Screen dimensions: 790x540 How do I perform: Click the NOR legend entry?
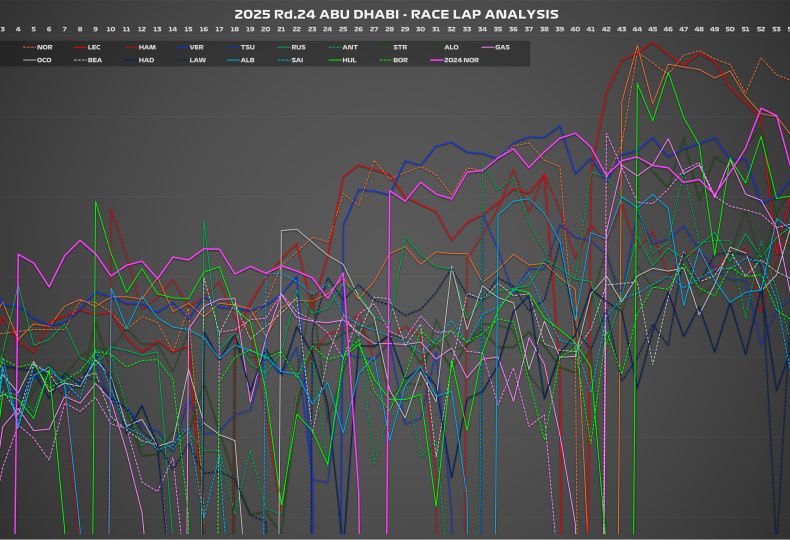(x=44, y=47)
